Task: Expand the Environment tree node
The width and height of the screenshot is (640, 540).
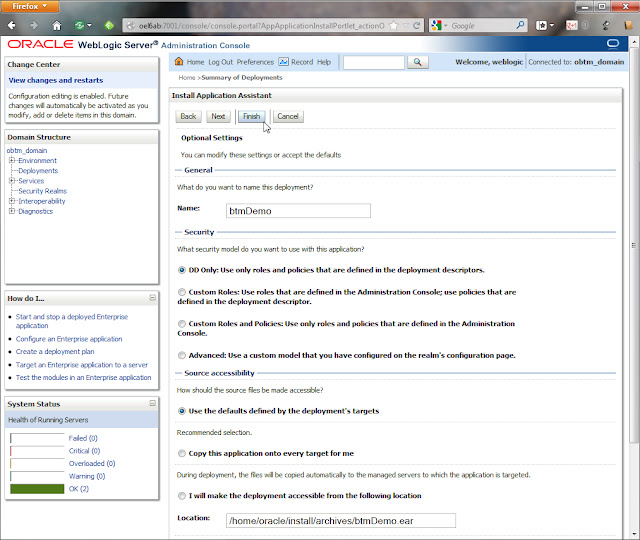Action: point(12,160)
